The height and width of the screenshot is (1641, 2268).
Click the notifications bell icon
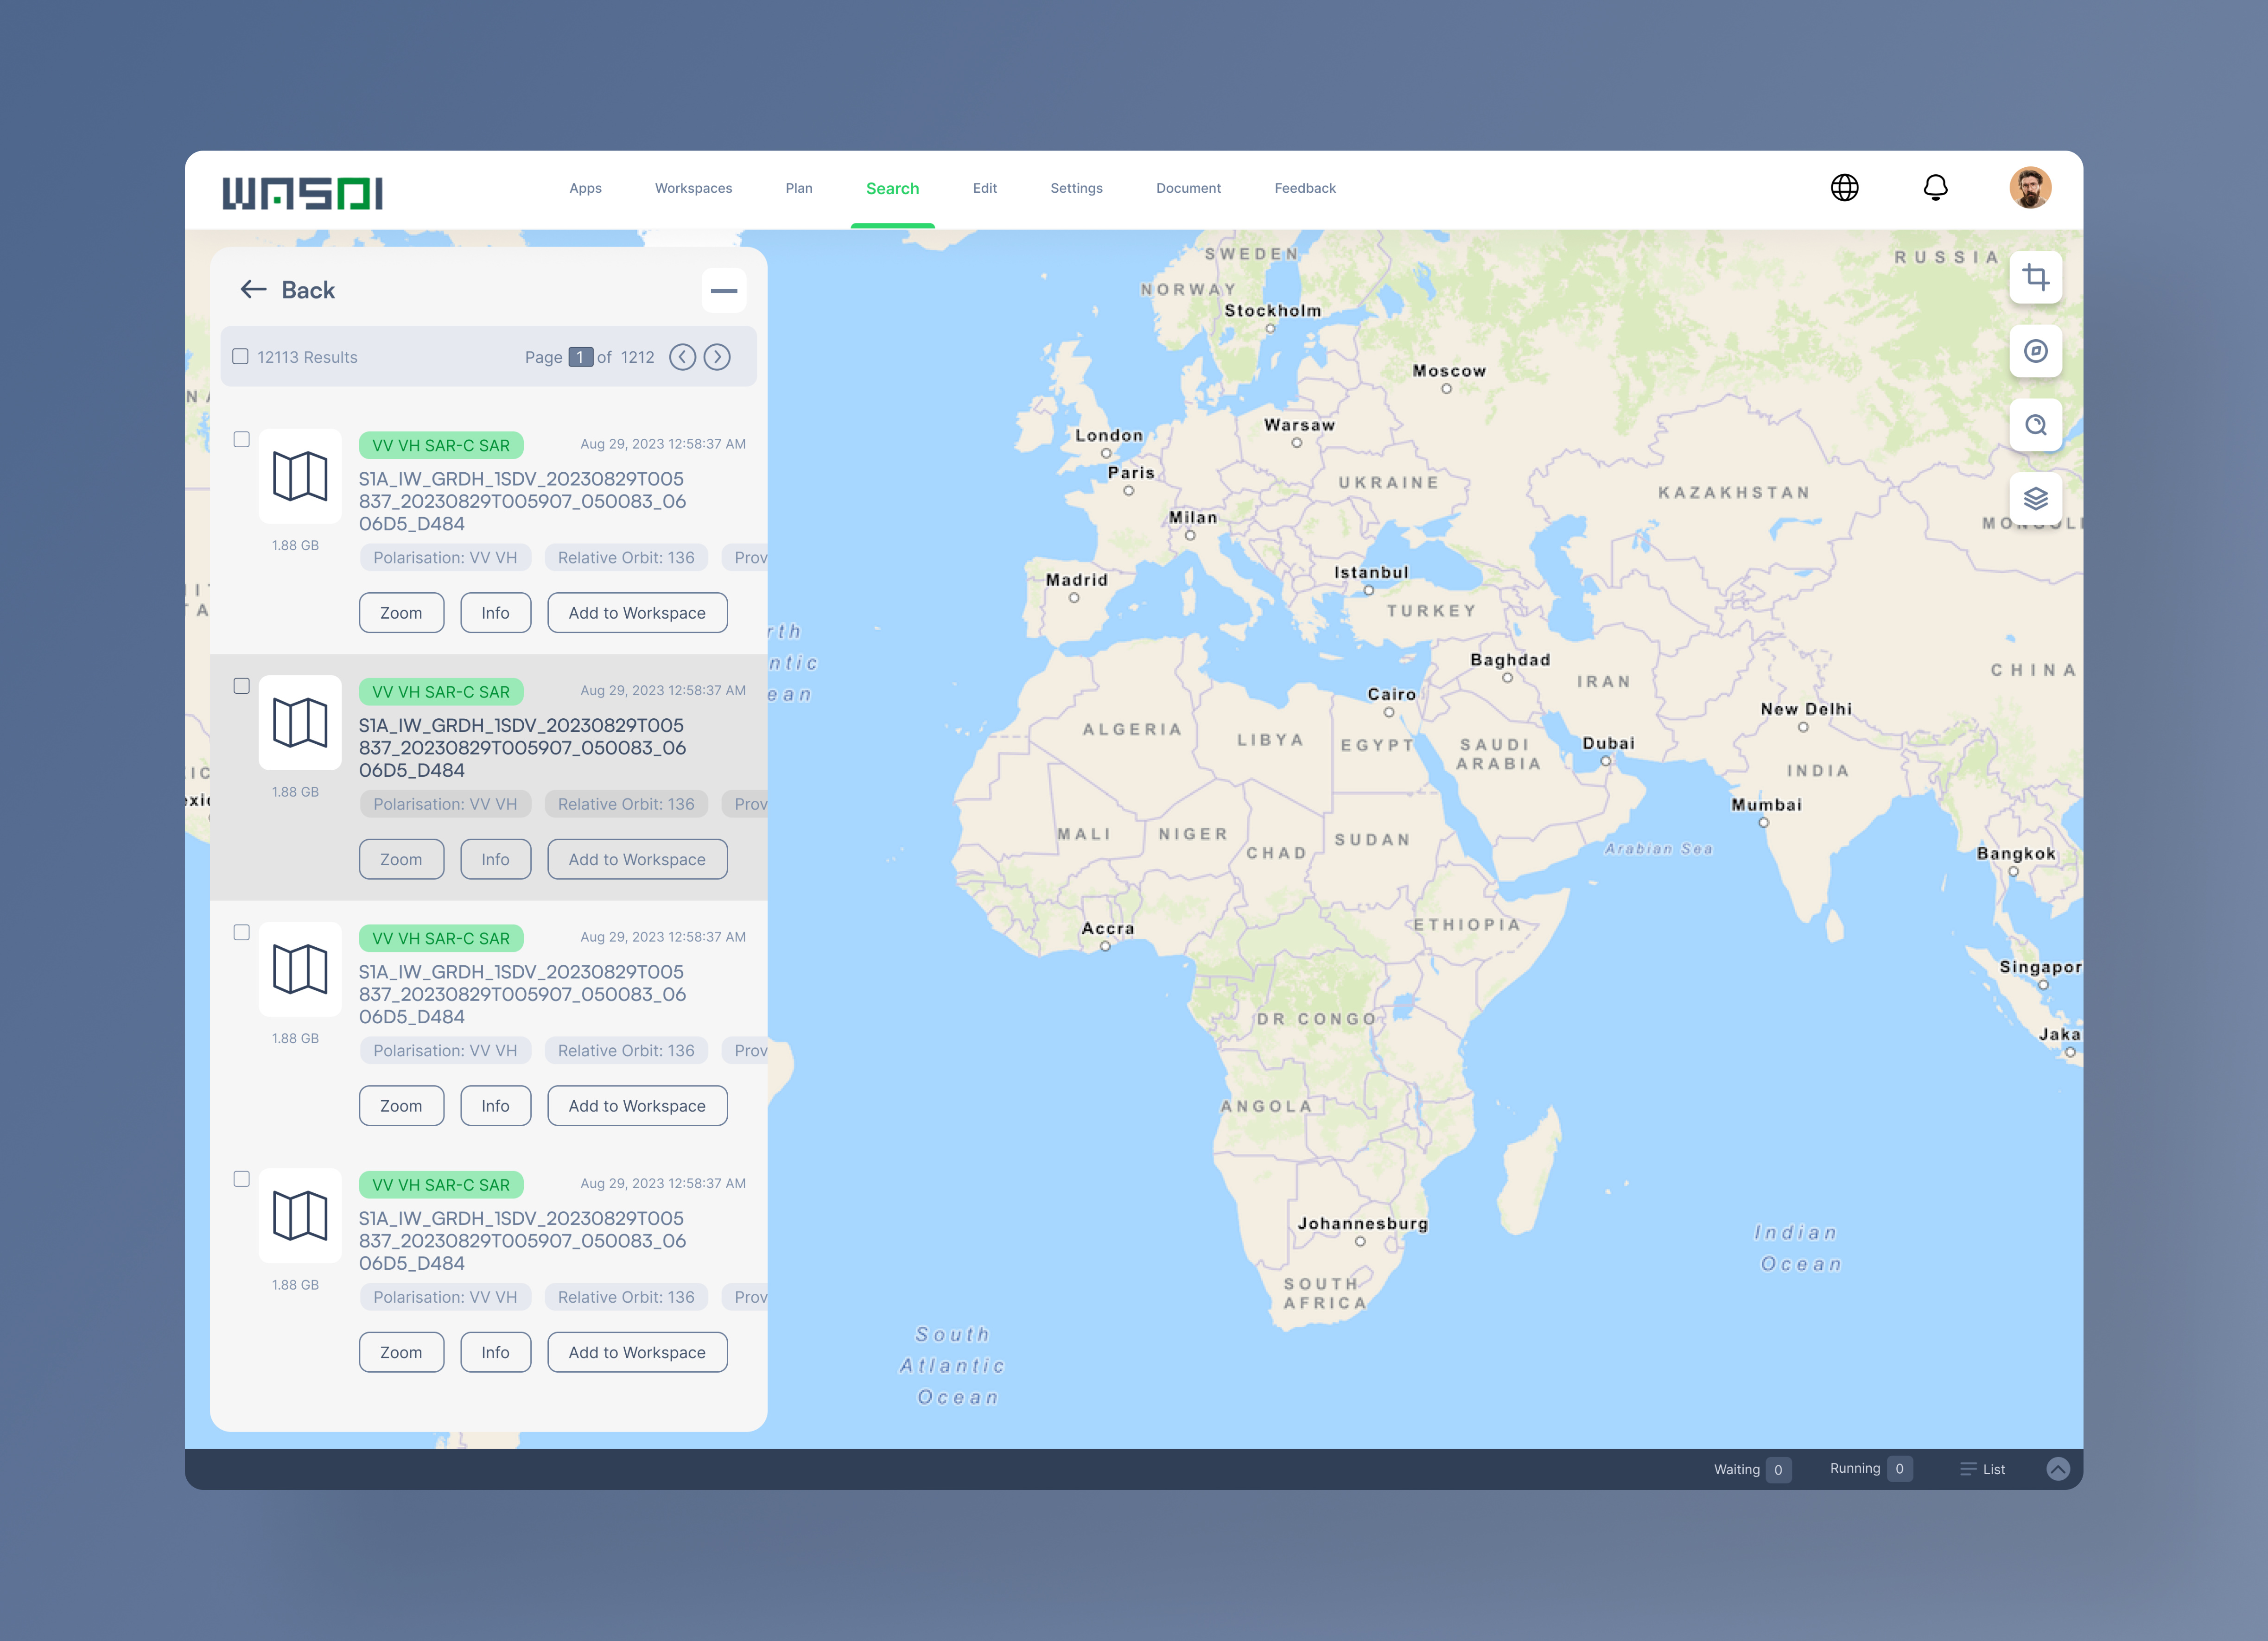(x=1935, y=188)
